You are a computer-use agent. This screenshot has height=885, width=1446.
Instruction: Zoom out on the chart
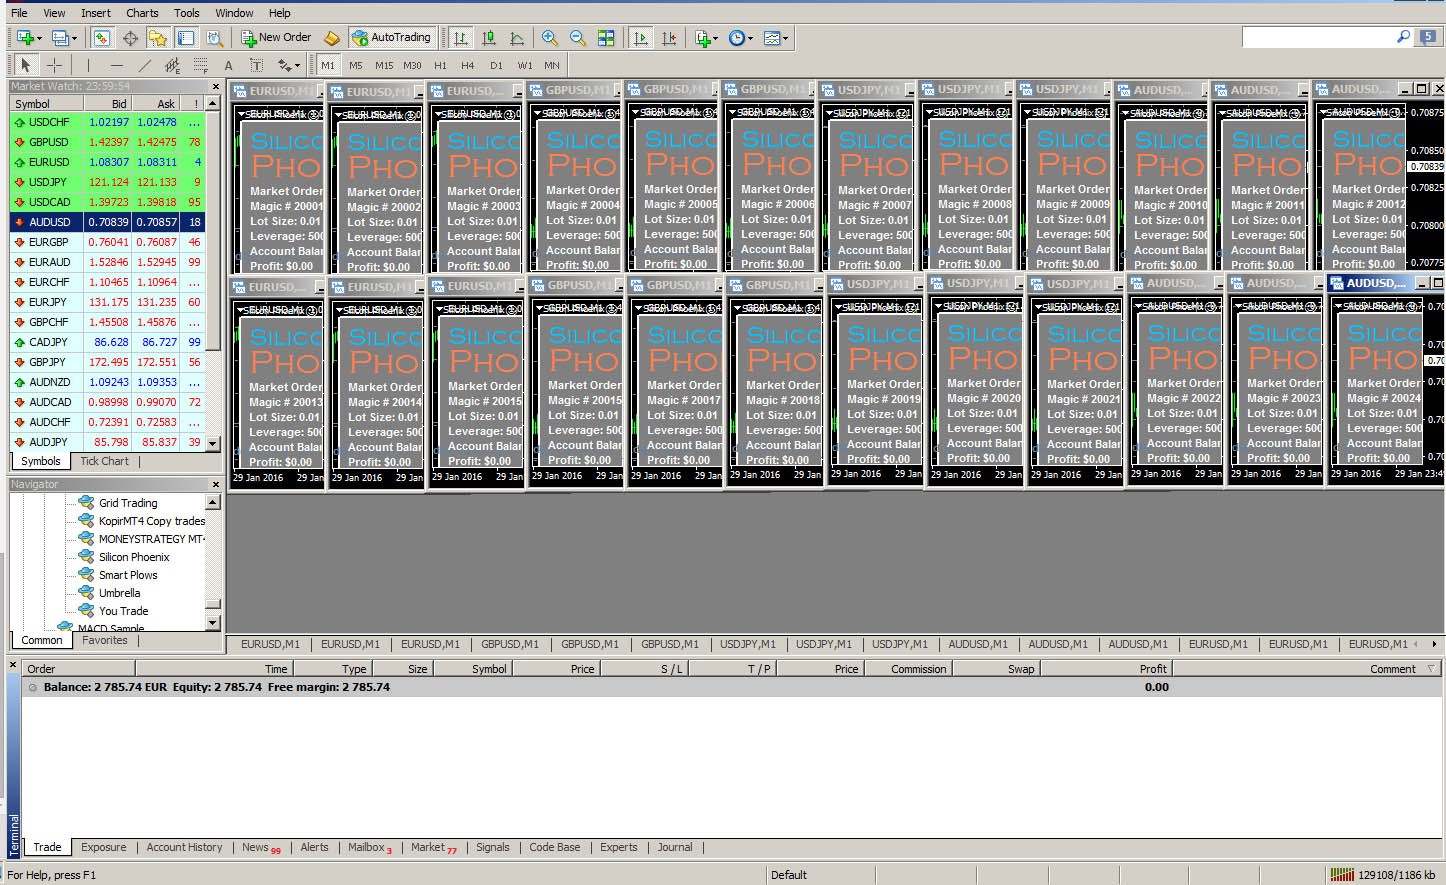[578, 38]
